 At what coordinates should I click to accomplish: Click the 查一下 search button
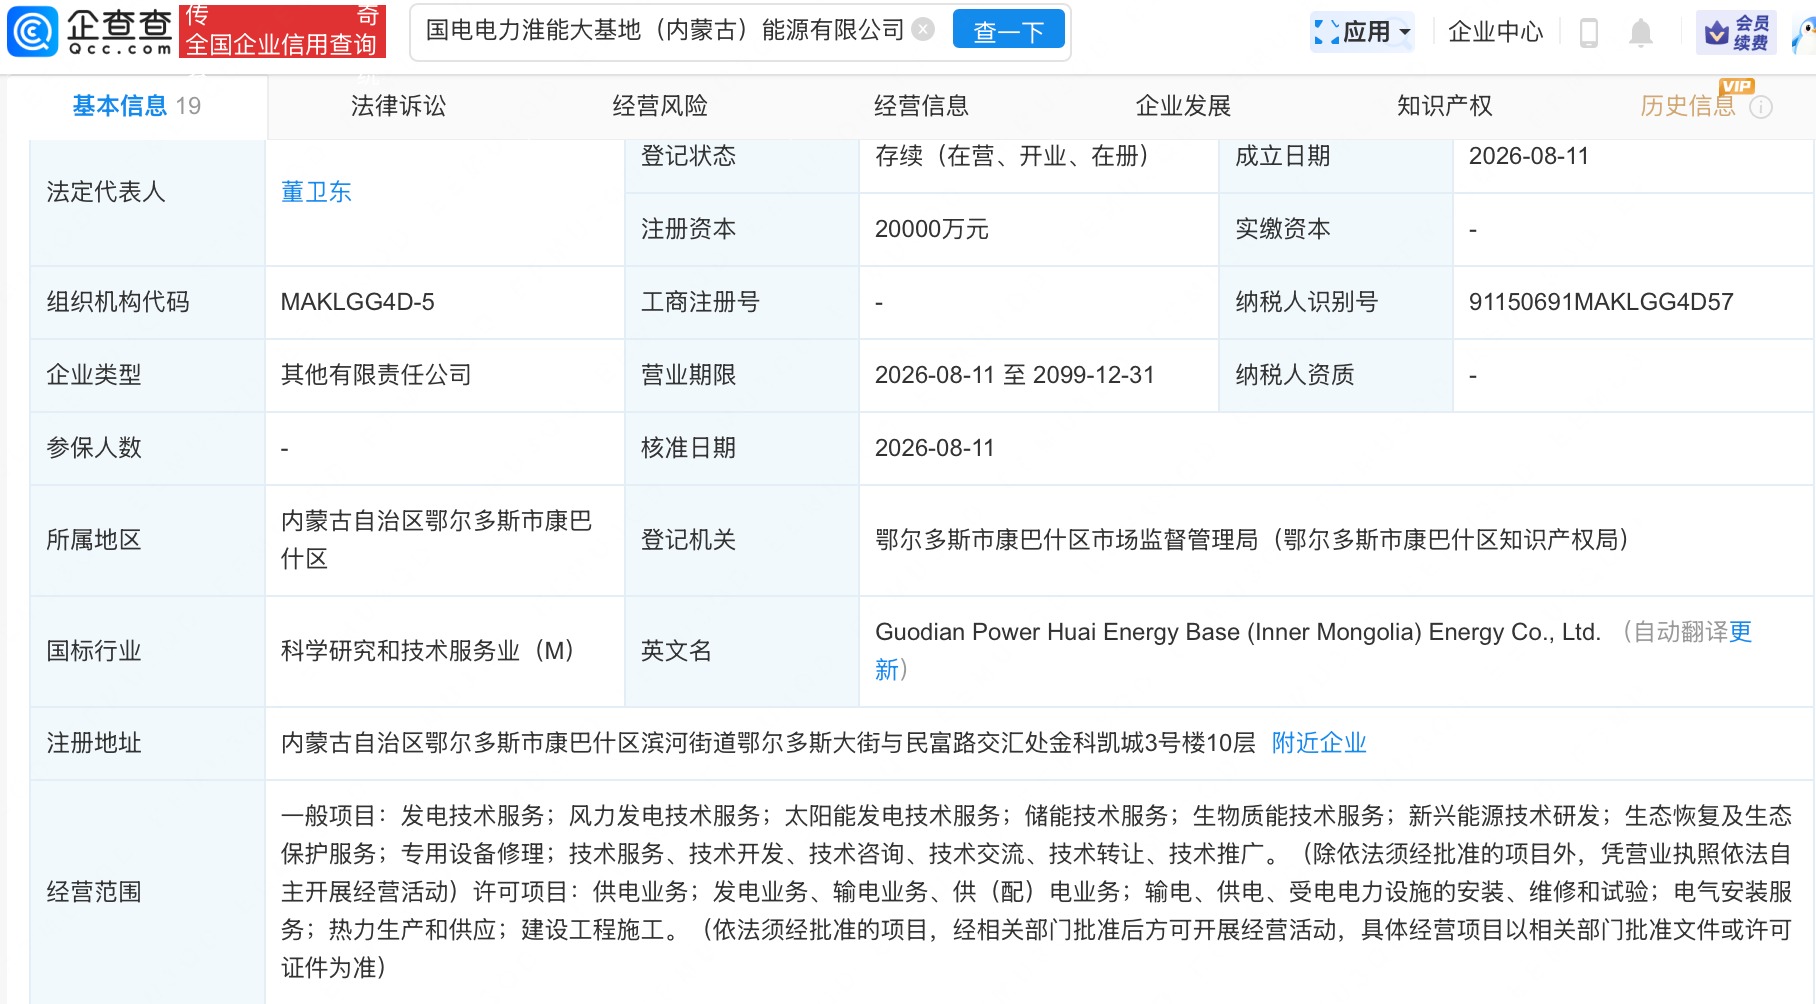1008,31
